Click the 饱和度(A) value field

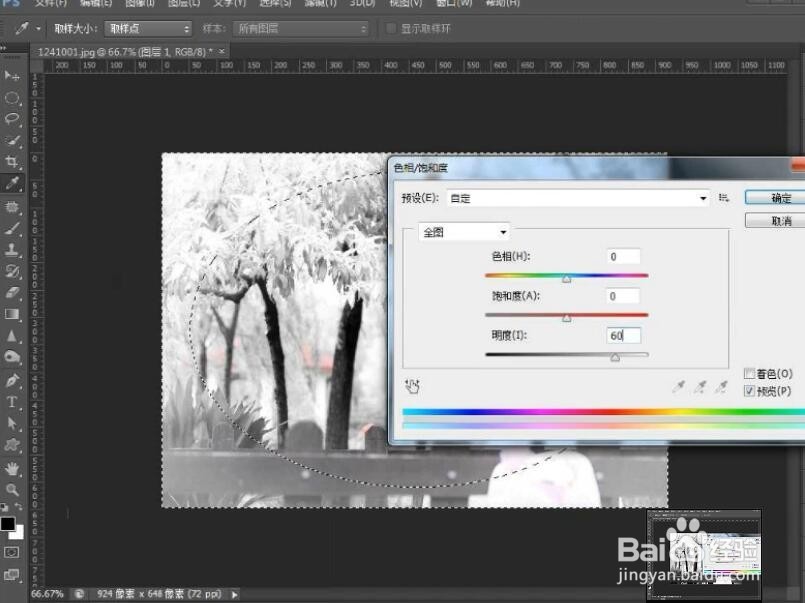coord(623,296)
